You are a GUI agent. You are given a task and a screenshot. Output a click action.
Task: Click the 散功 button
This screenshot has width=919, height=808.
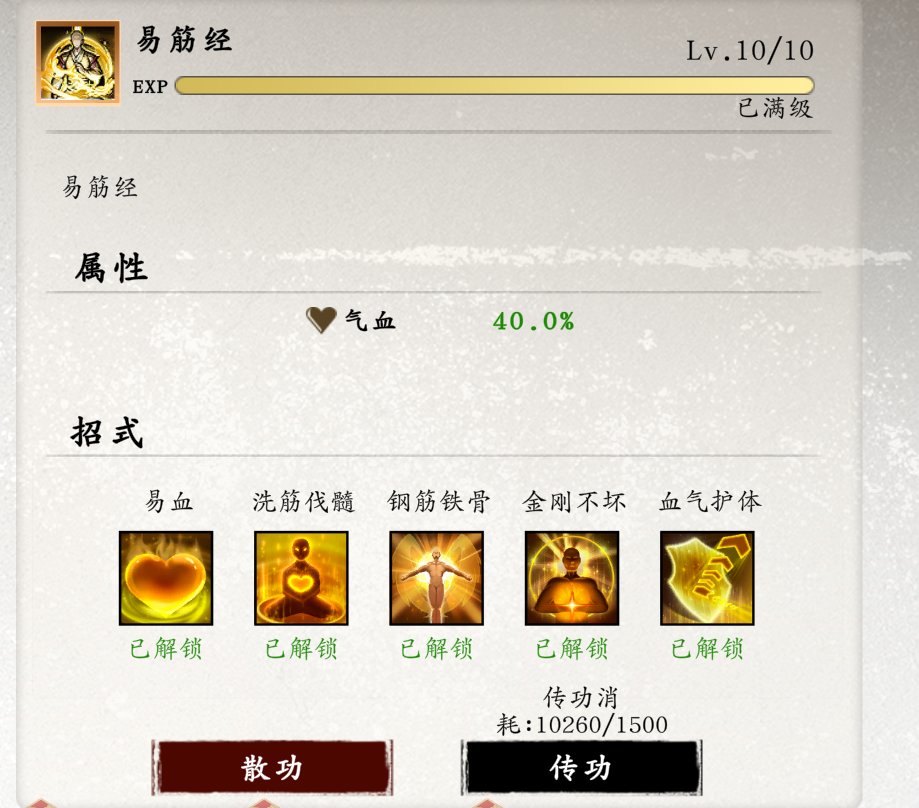pyautogui.click(x=272, y=768)
